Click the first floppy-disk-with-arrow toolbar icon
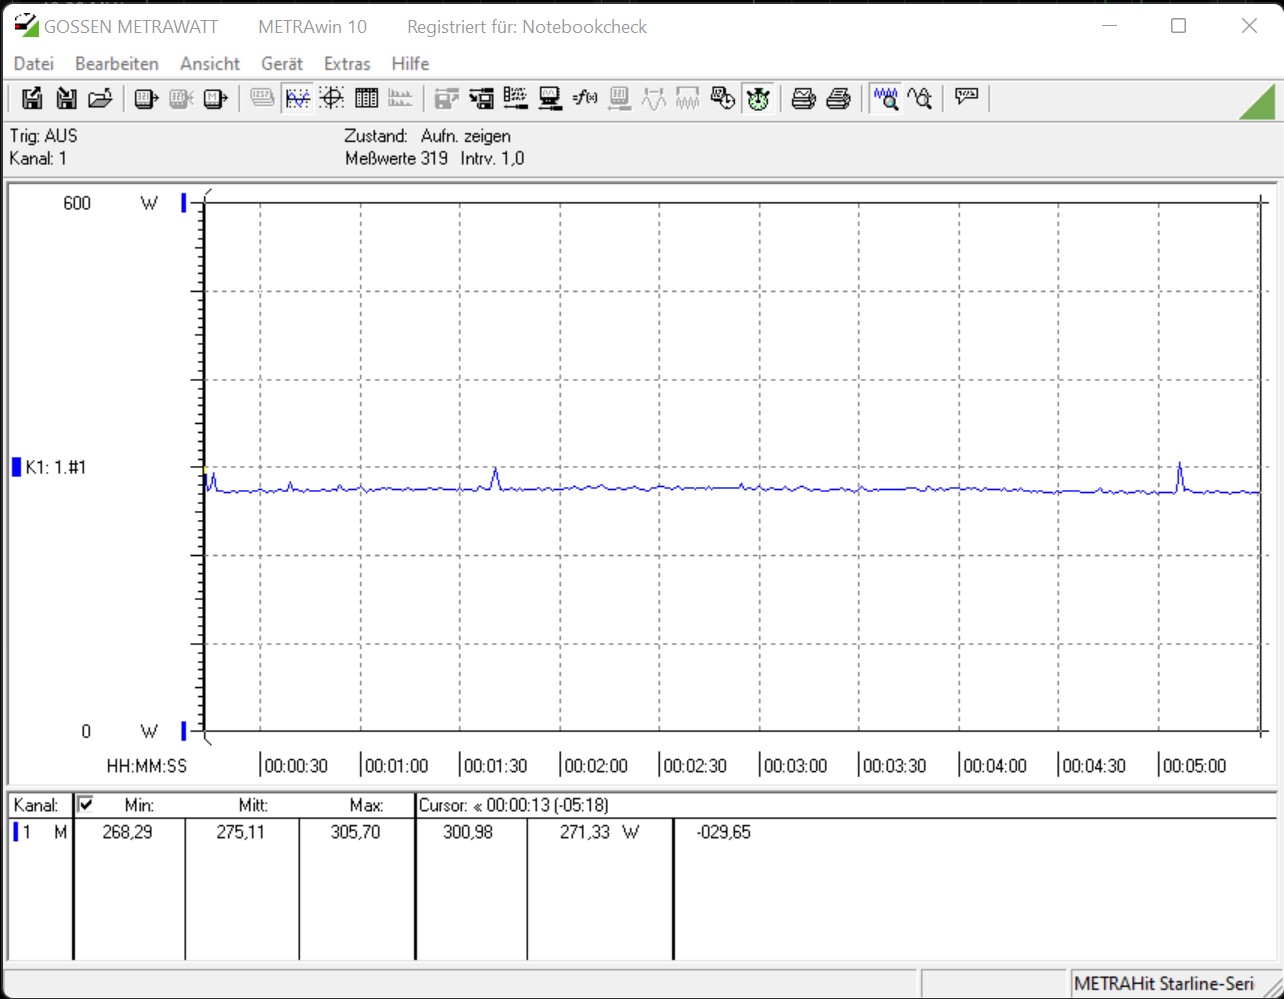 [32, 98]
